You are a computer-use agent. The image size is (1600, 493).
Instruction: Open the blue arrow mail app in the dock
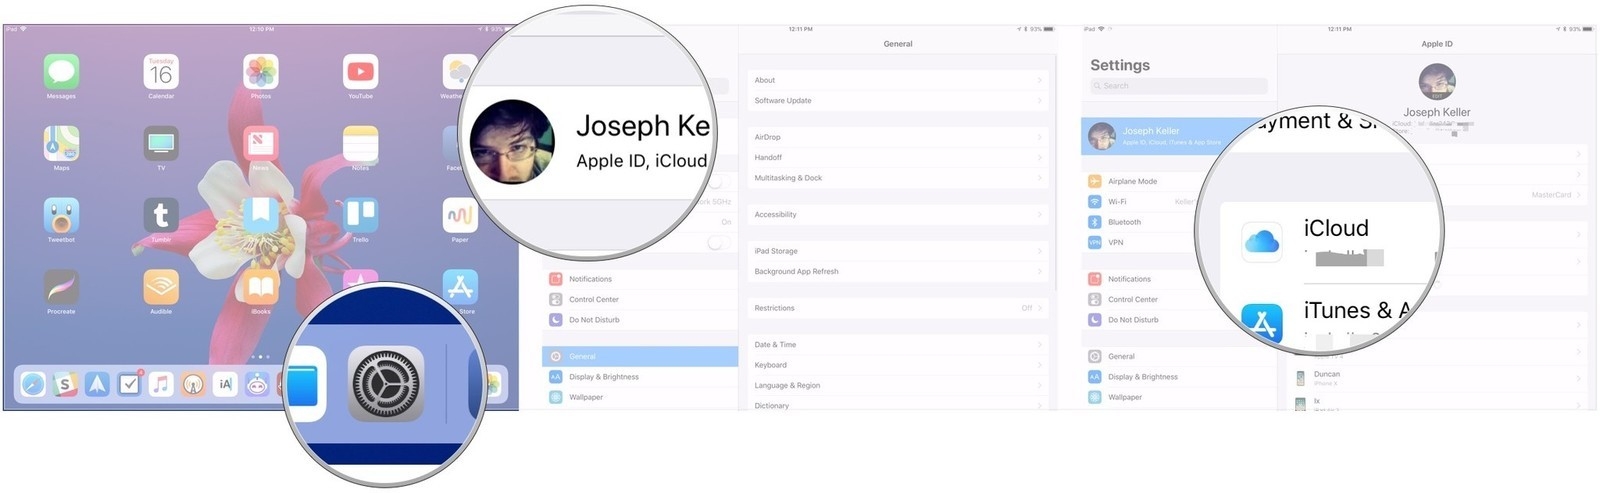(x=97, y=384)
